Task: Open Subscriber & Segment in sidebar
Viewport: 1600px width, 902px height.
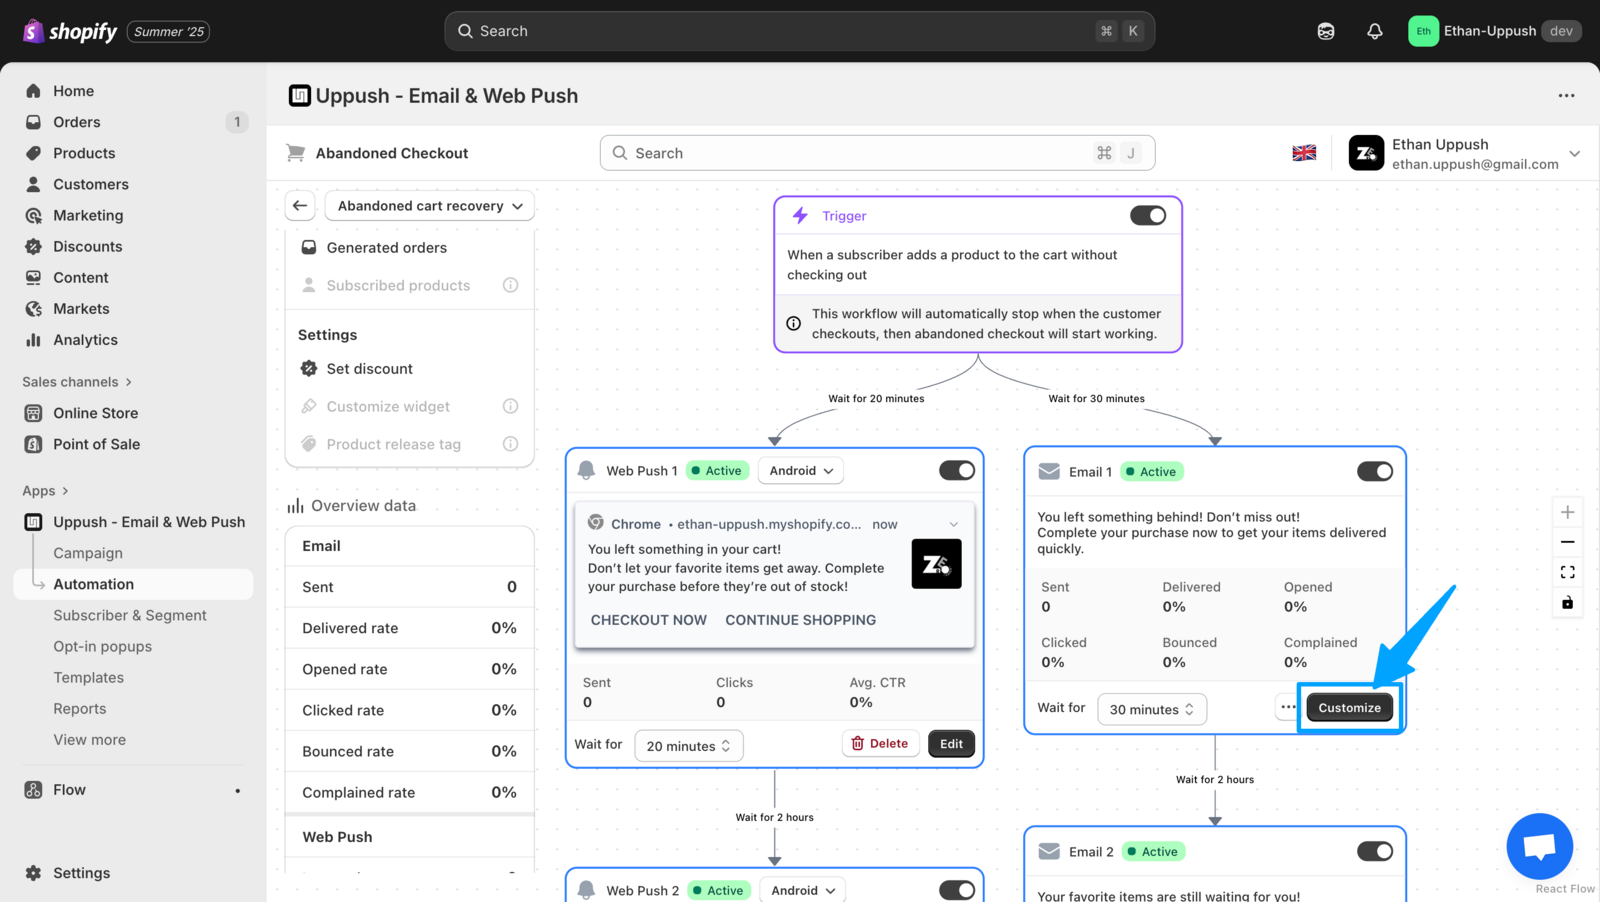Action: point(130,615)
